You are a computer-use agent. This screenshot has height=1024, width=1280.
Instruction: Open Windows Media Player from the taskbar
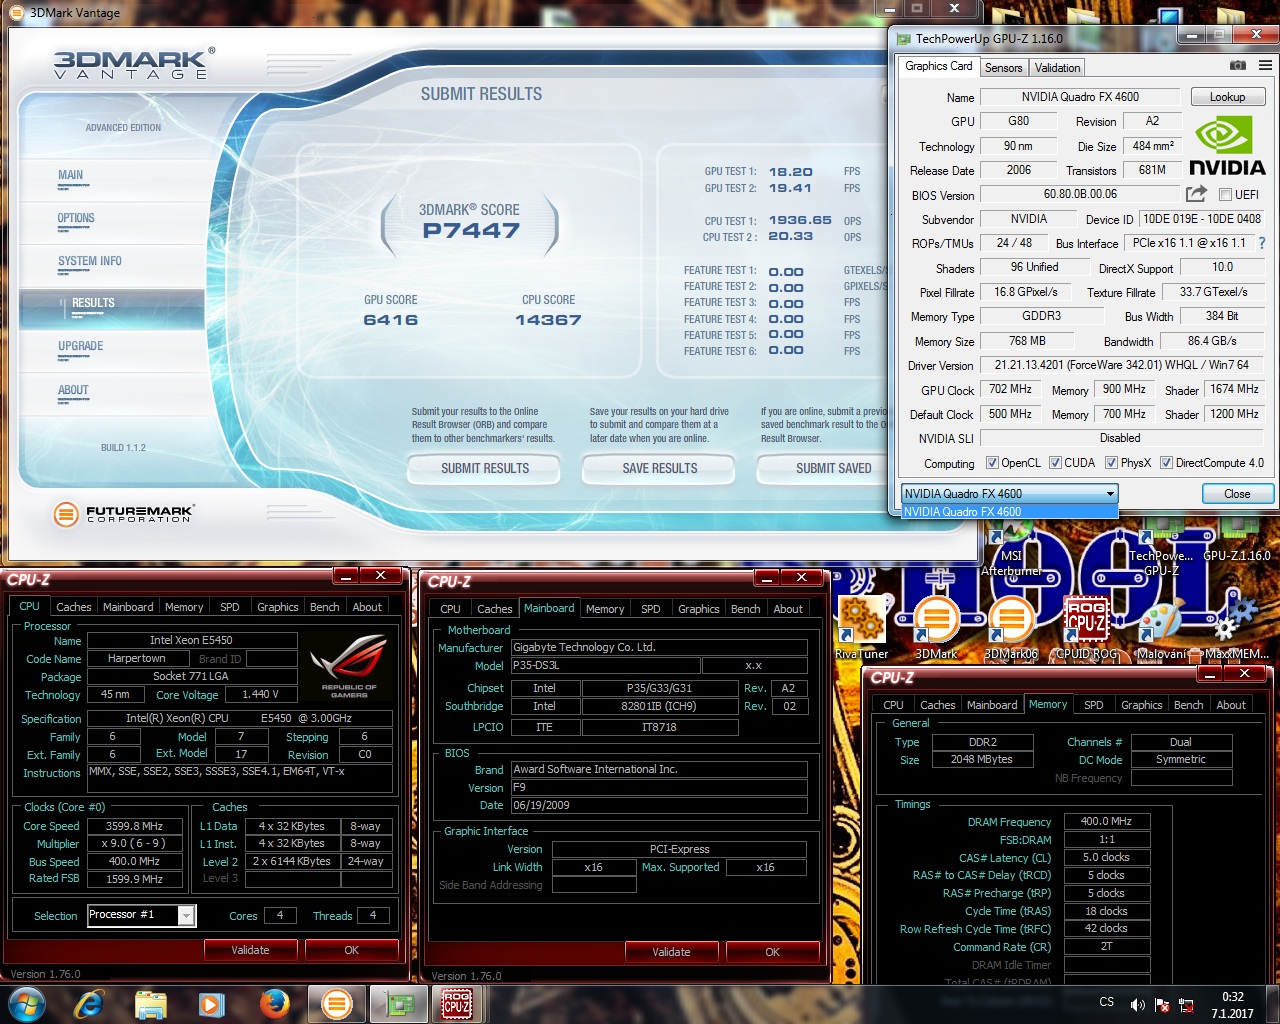(211, 1003)
